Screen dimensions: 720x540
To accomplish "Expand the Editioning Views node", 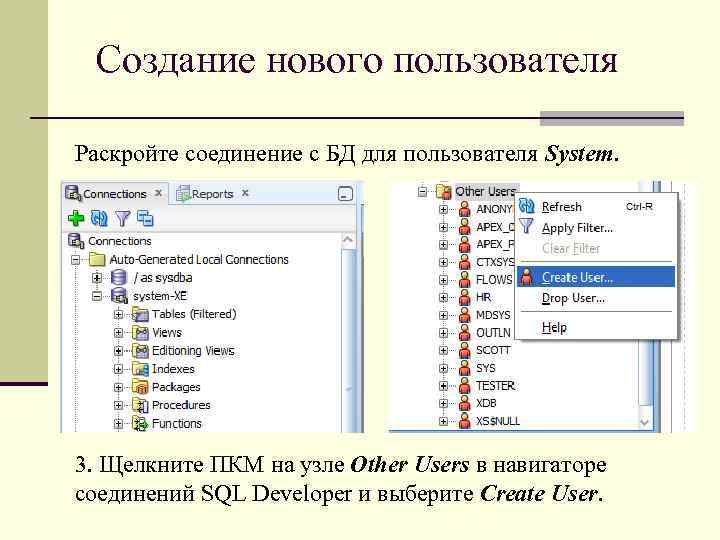I will [x=118, y=351].
